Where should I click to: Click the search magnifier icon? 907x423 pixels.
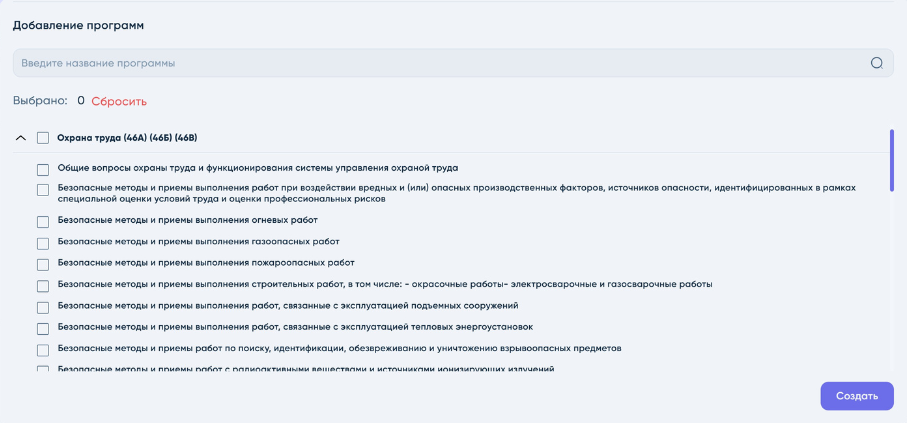click(x=877, y=63)
